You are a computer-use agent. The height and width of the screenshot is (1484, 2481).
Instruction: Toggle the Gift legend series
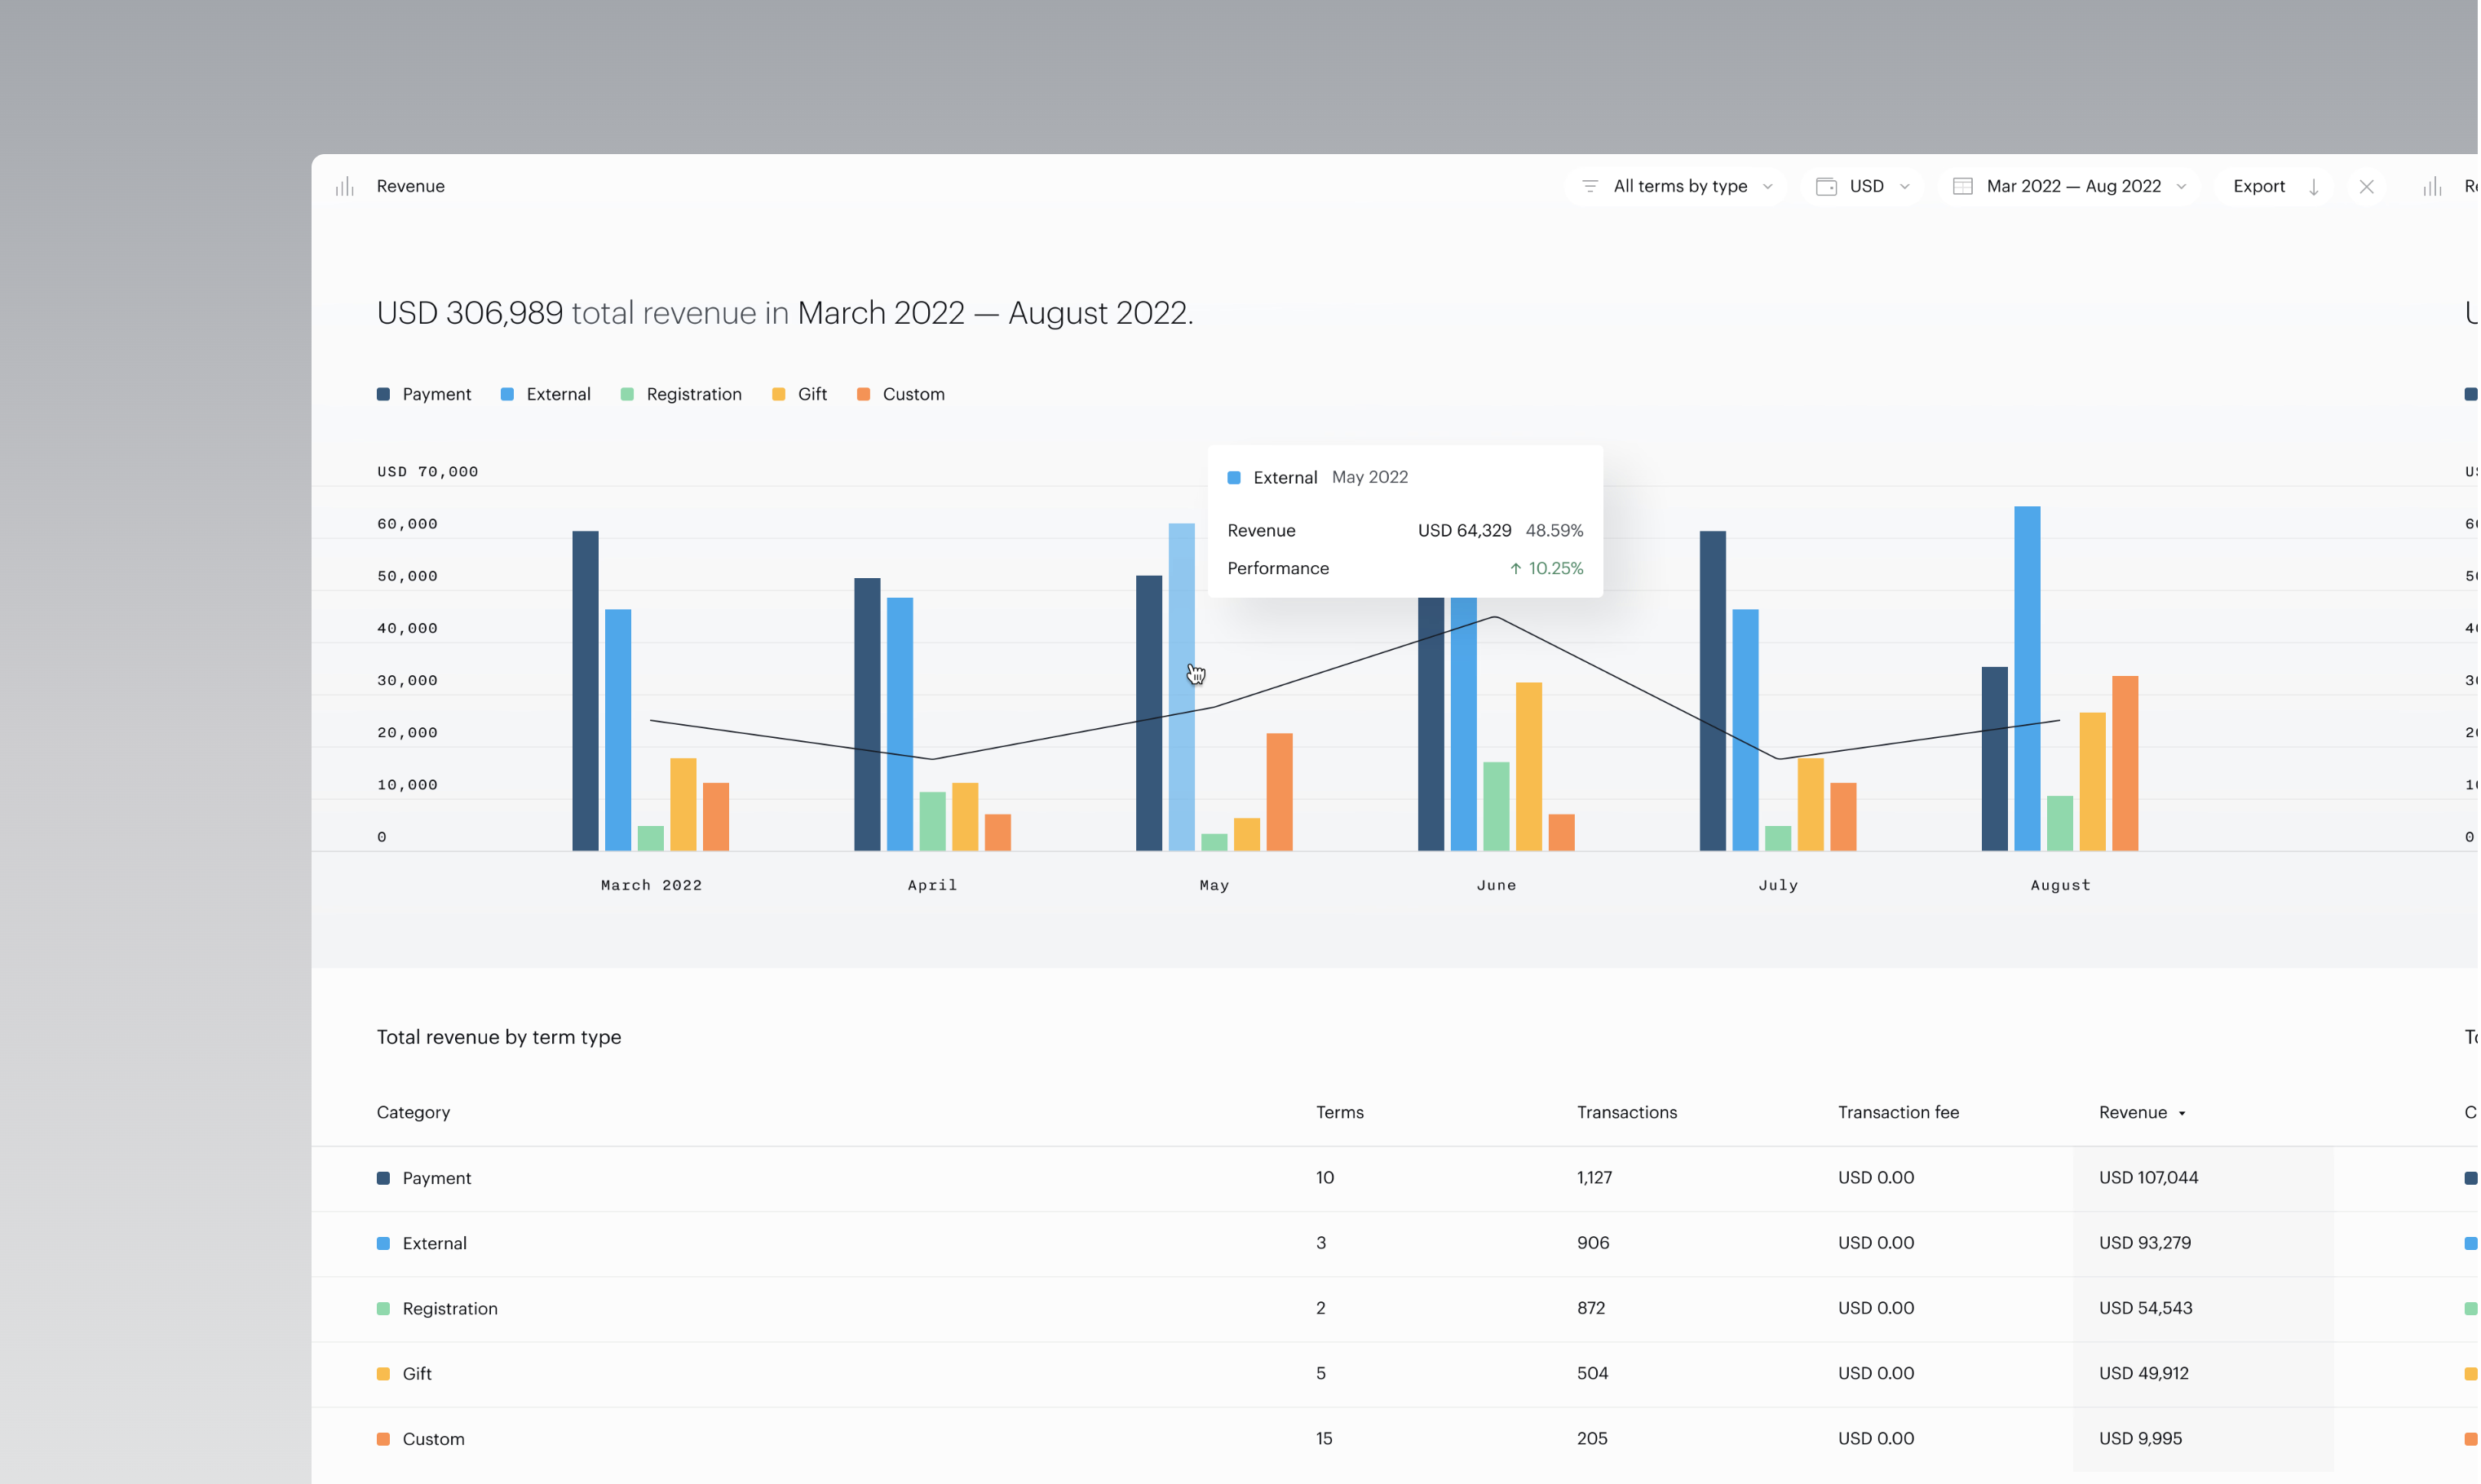(x=800, y=395)
